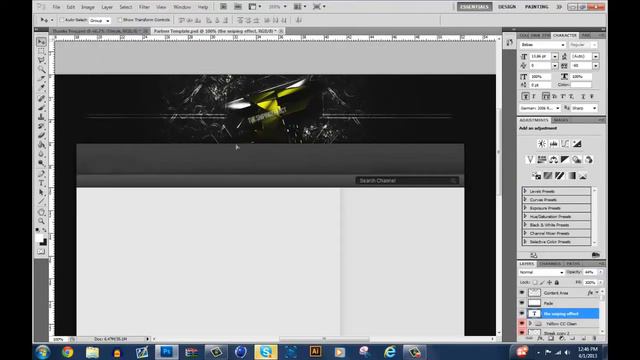Click the foreground color swatch

coord(39,238)
